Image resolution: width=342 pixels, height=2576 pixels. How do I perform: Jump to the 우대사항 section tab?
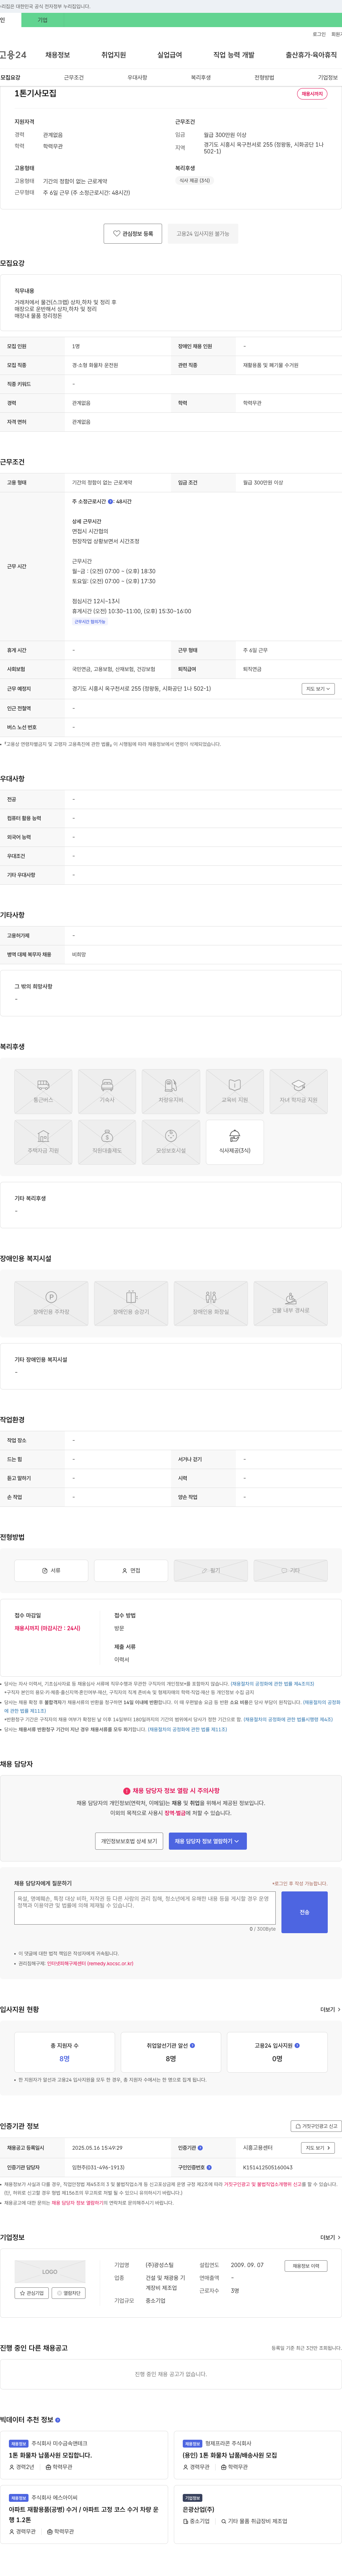pos(137,77)
